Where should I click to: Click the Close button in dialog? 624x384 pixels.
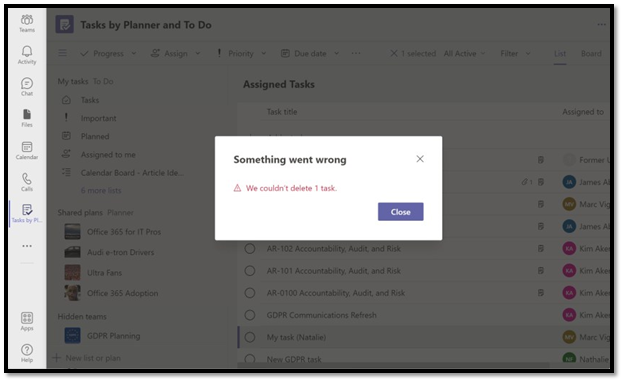[400, 212]
